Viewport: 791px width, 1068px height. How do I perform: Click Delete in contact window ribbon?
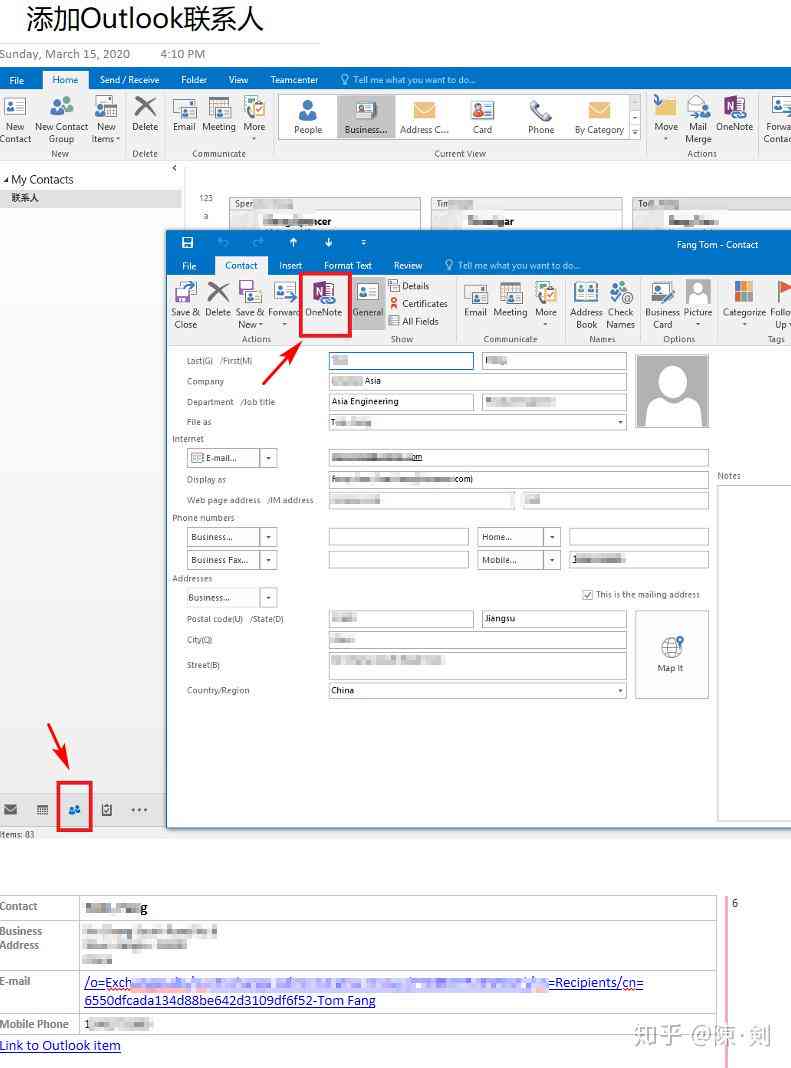(218, 299)
